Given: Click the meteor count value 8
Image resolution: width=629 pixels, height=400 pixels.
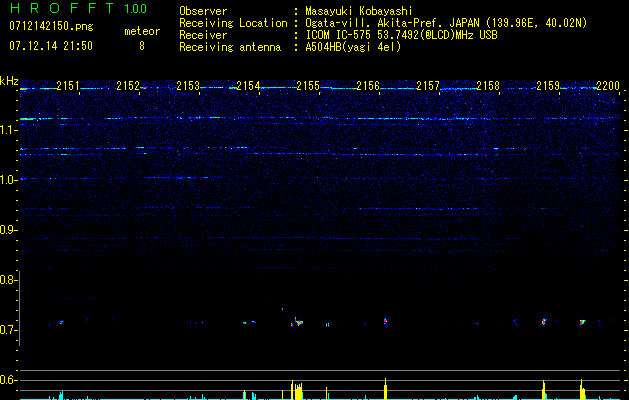Looking at the screenshot, I should pyautogui.click(x=142, y=46).
